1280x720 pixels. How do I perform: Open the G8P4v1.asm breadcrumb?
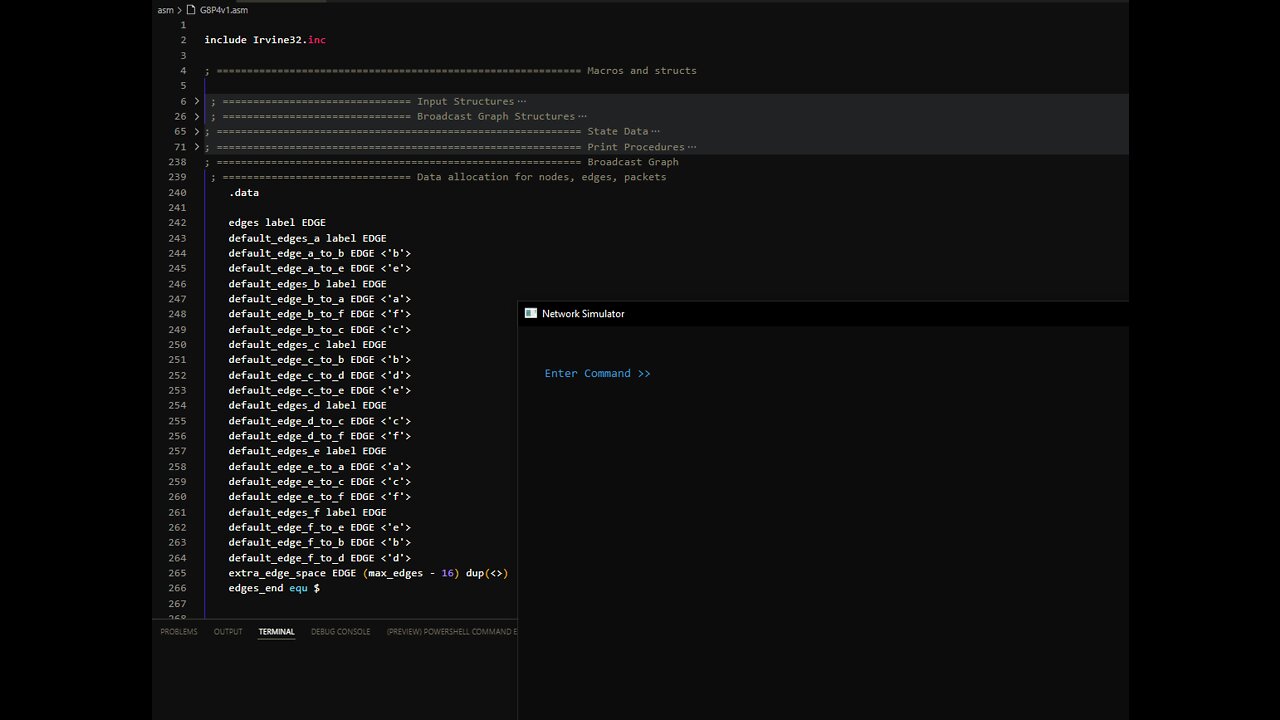(224, 10)
